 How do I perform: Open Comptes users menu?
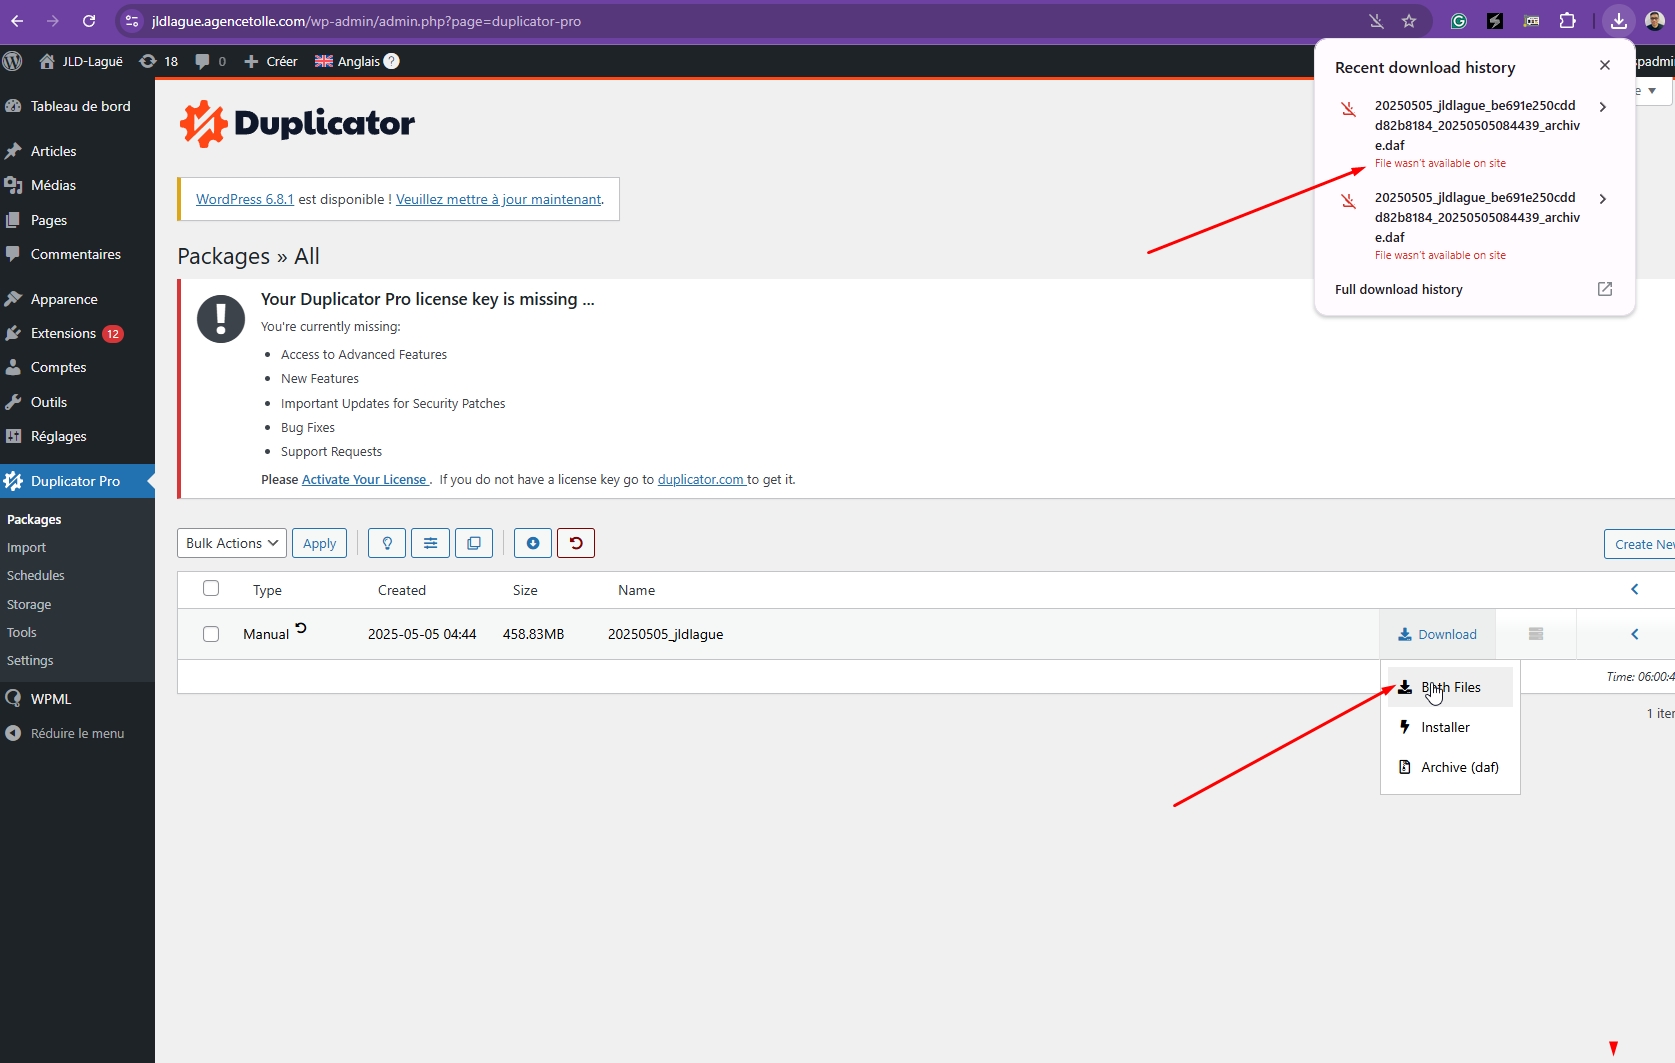(x=77, y=367)
